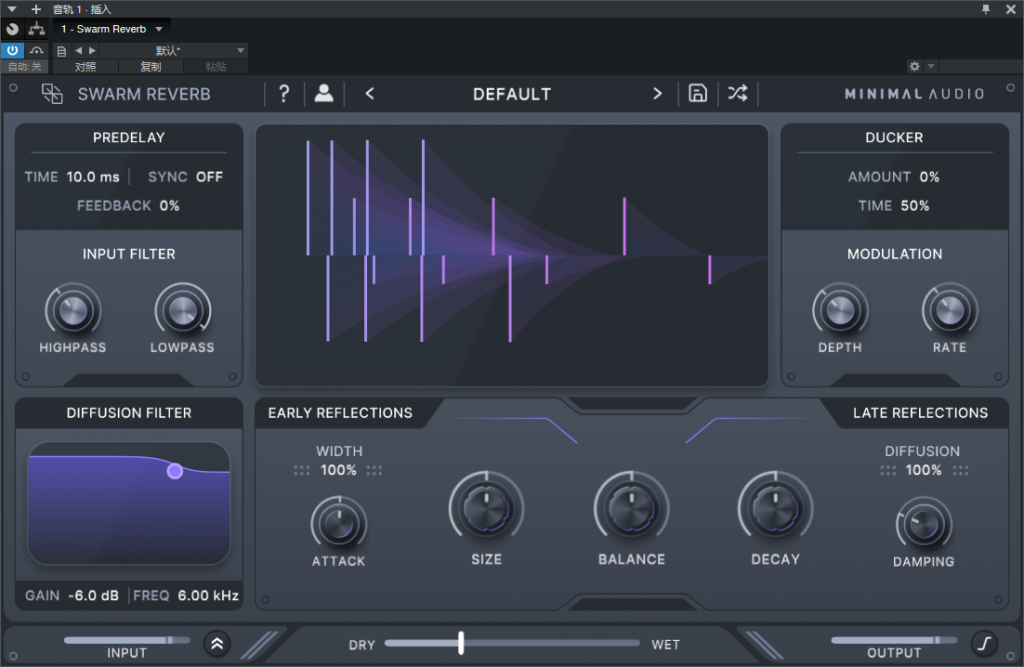Select next host preset triangle
The image size is (1024, 667).
[92, 50]
